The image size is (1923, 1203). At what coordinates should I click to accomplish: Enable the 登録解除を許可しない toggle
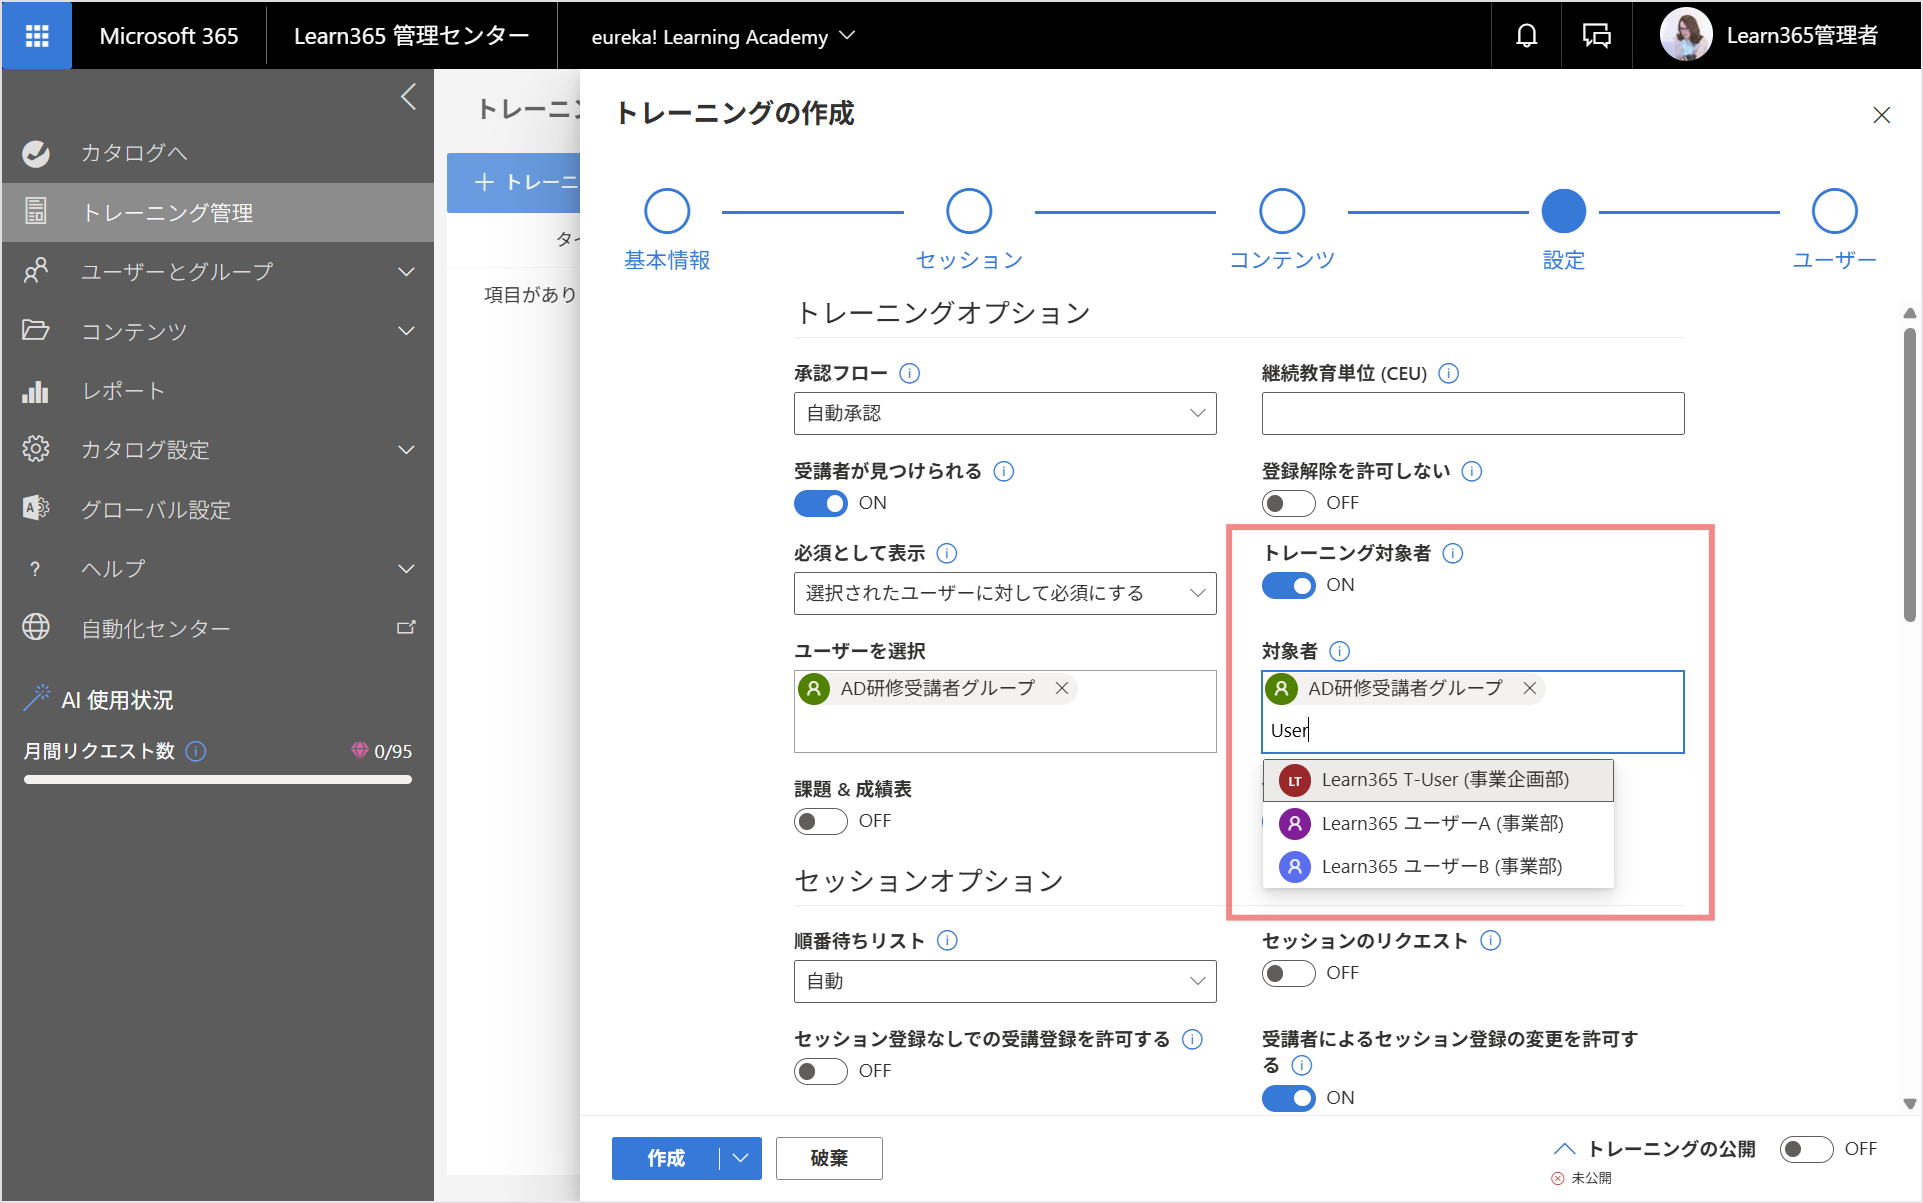click(1288, 503)
